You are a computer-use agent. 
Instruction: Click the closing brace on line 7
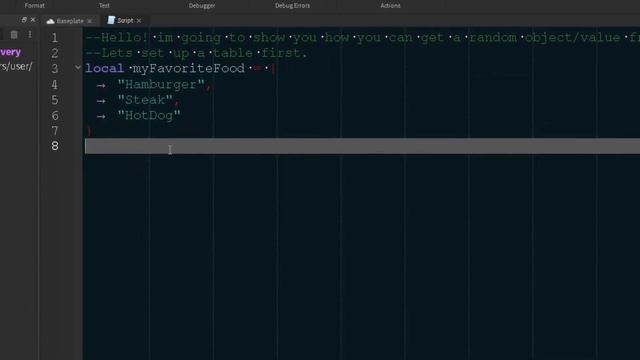[x=89, y=131]
